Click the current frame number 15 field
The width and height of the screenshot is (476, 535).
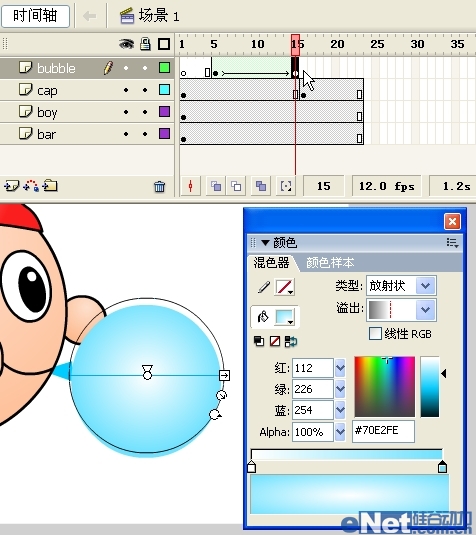coord(323,186)
